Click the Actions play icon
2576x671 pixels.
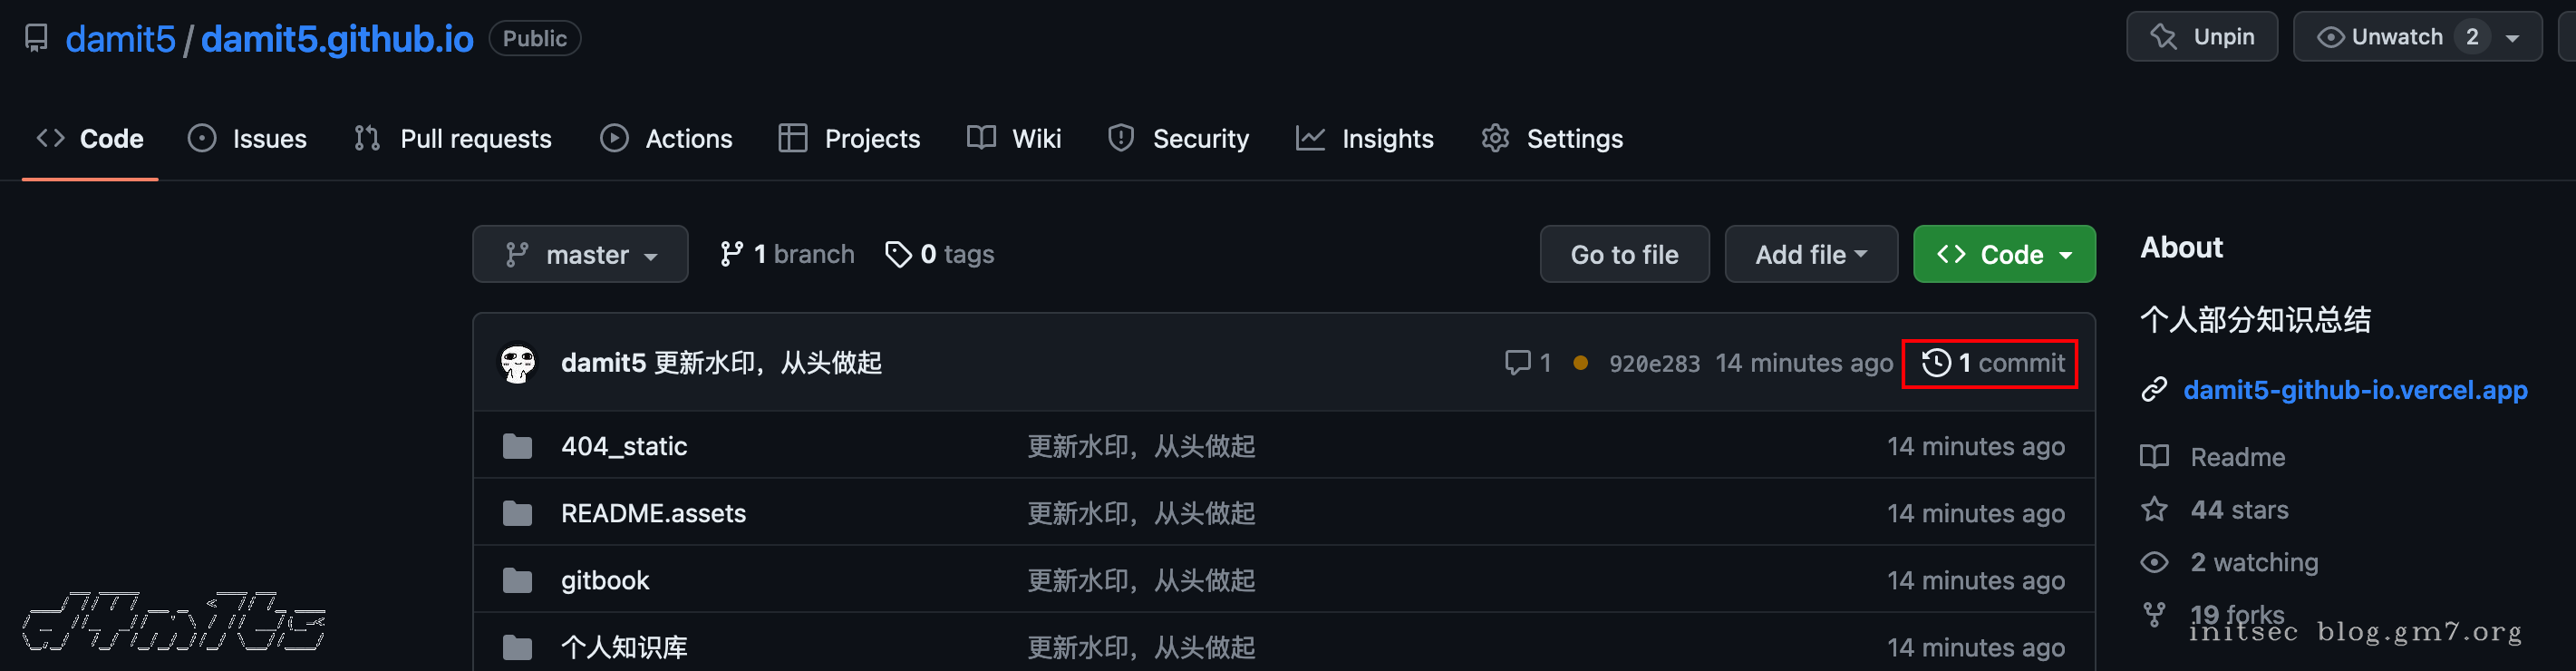click(614, 138)
